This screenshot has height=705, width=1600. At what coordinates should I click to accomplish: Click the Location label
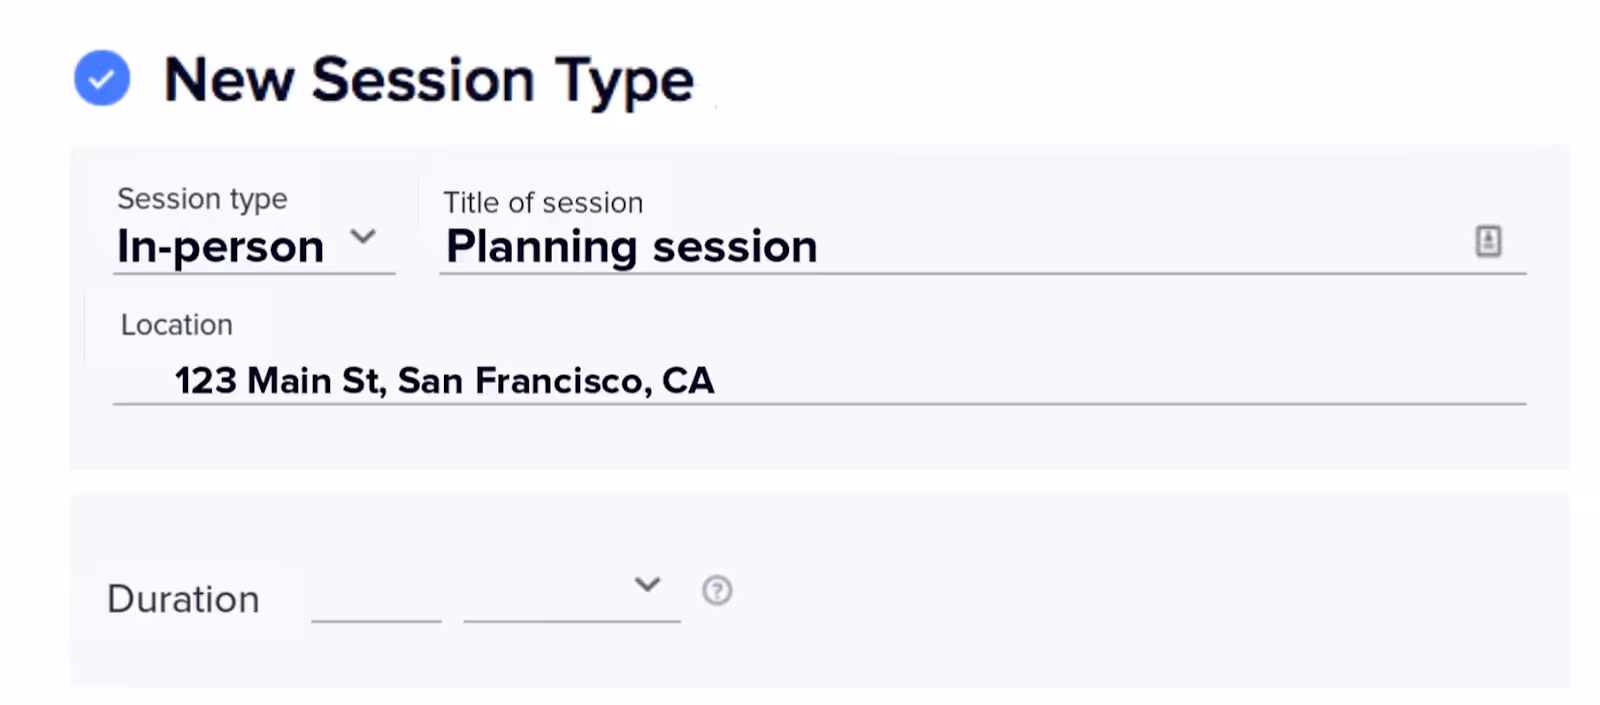(177, 324)
